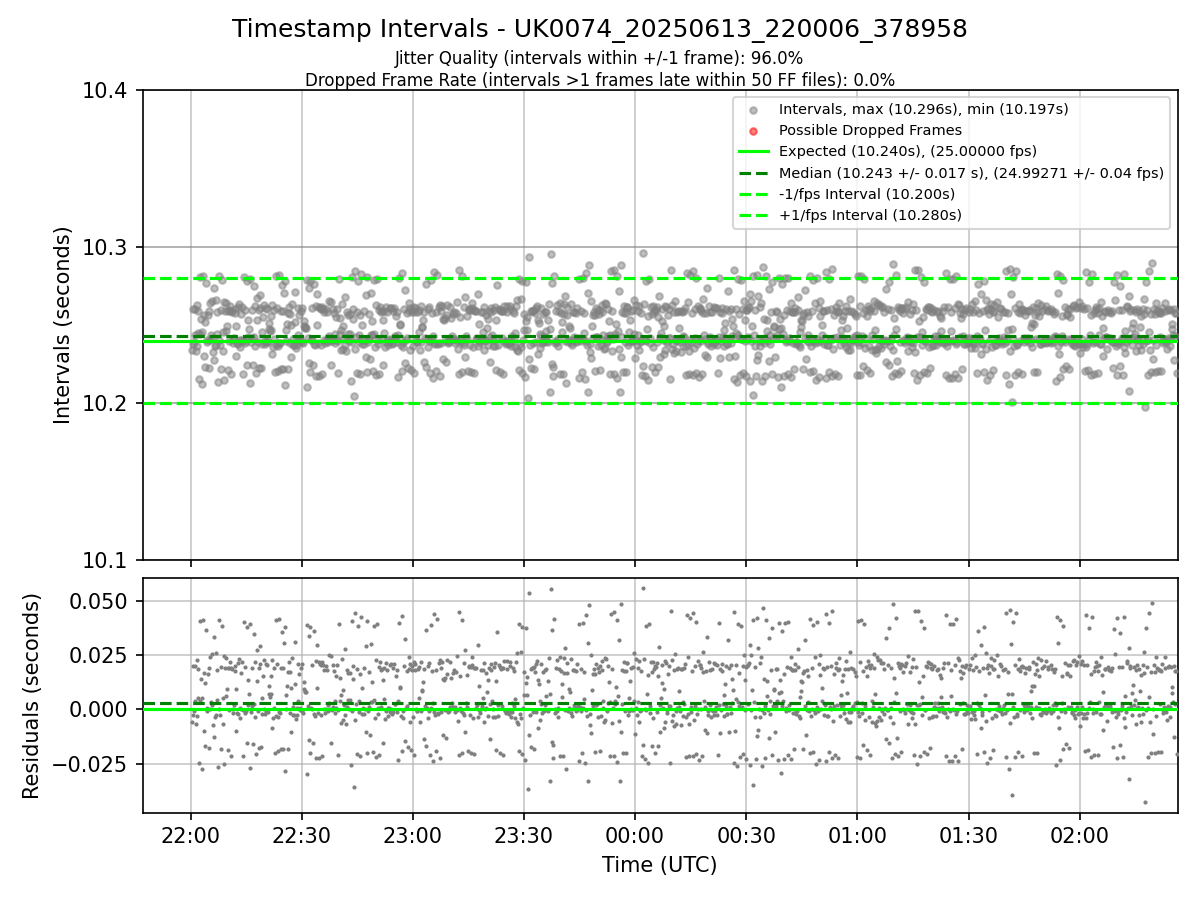This screenshot has height=900, width=1200.
Task: Click legend entry 'Expected (10.240s), (25.00000 fps)'
Action: [908, 151]
